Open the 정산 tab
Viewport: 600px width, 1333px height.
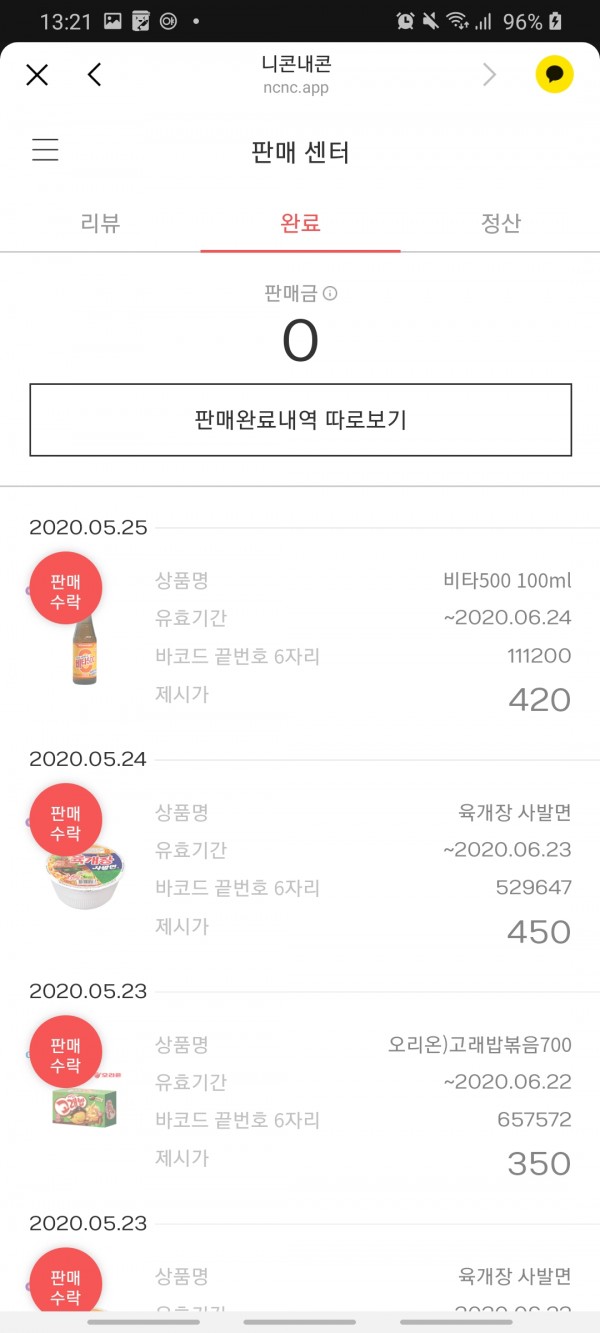pyautogui.click(x=500, y=223)
